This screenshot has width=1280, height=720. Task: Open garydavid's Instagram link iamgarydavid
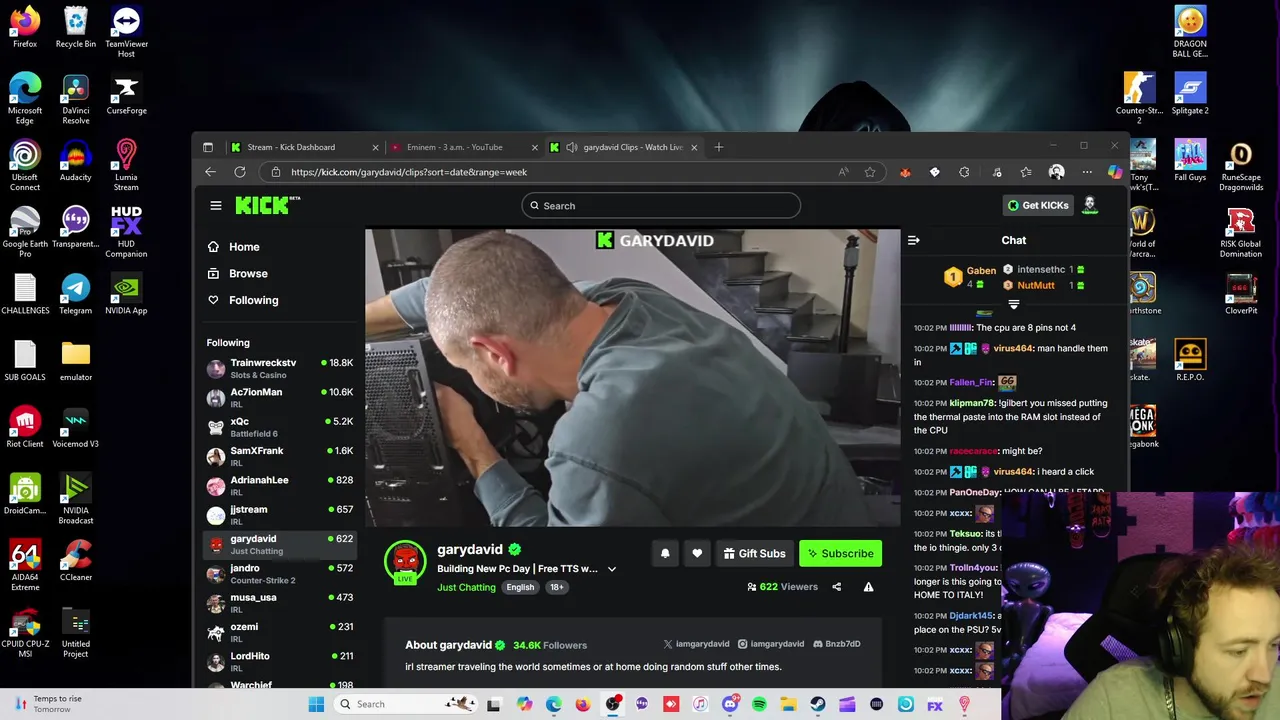771,644
